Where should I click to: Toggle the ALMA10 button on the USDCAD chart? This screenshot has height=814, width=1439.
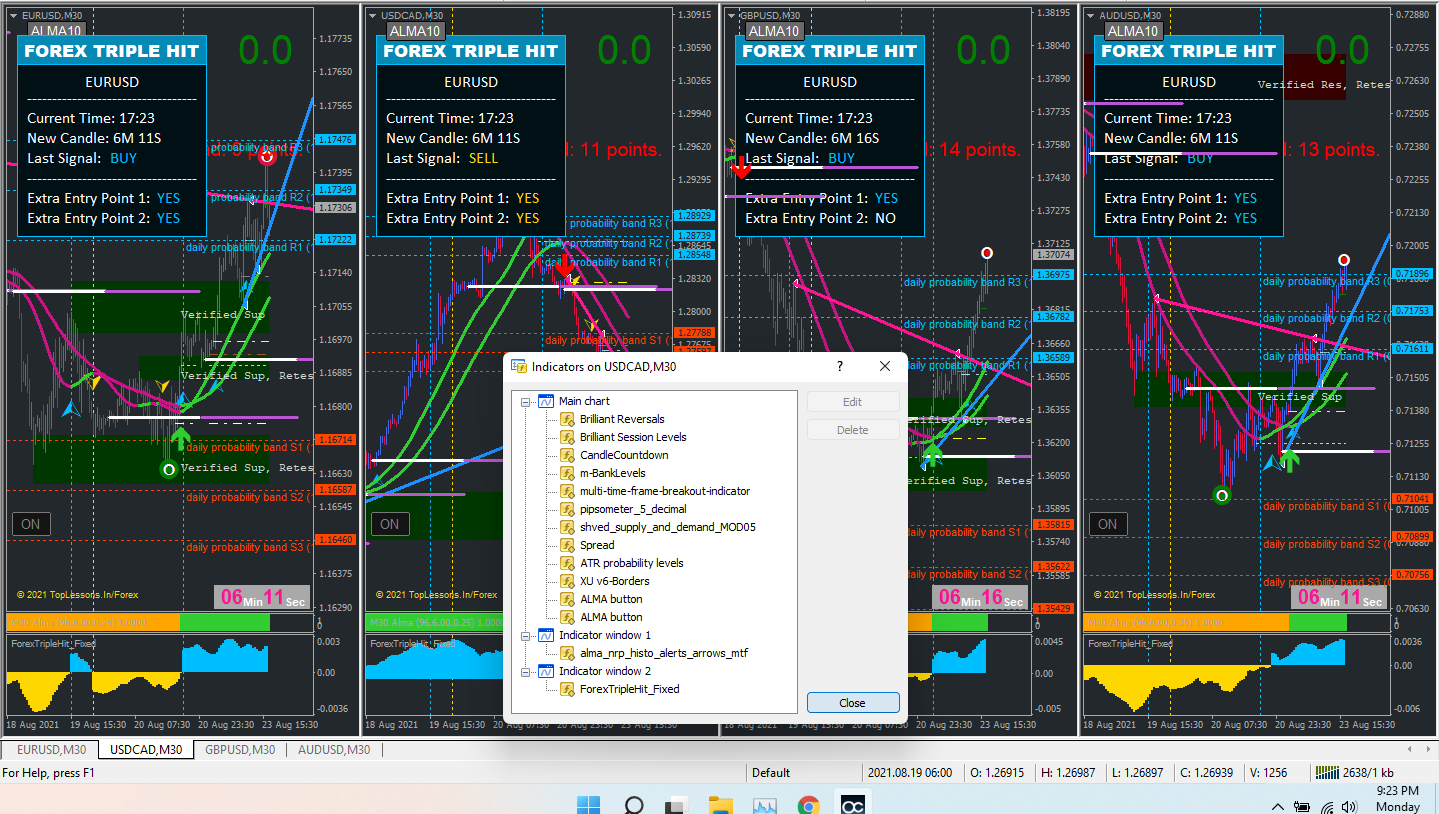pos(414,30)
